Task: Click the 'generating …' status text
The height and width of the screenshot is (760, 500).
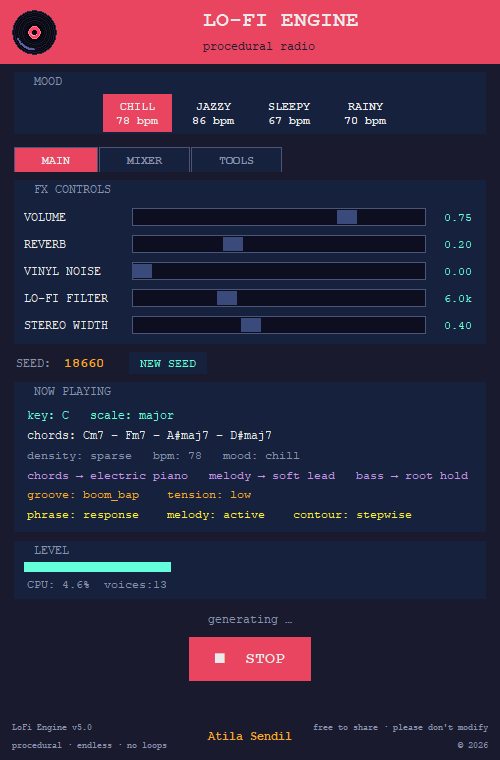Action: click(x=250, y=619)
